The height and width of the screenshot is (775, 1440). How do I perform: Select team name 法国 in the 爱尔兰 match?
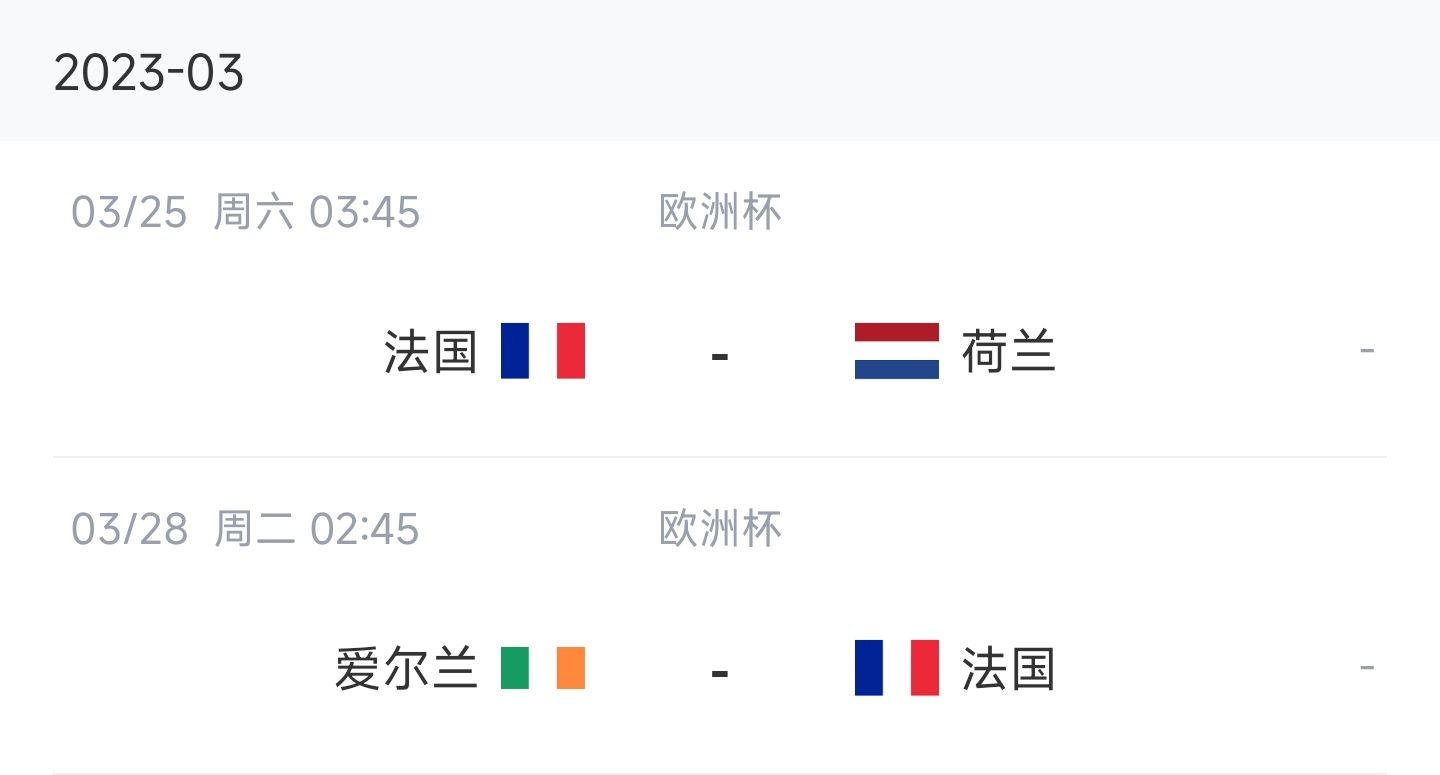pyautogui.click(x=1008, y=669)
